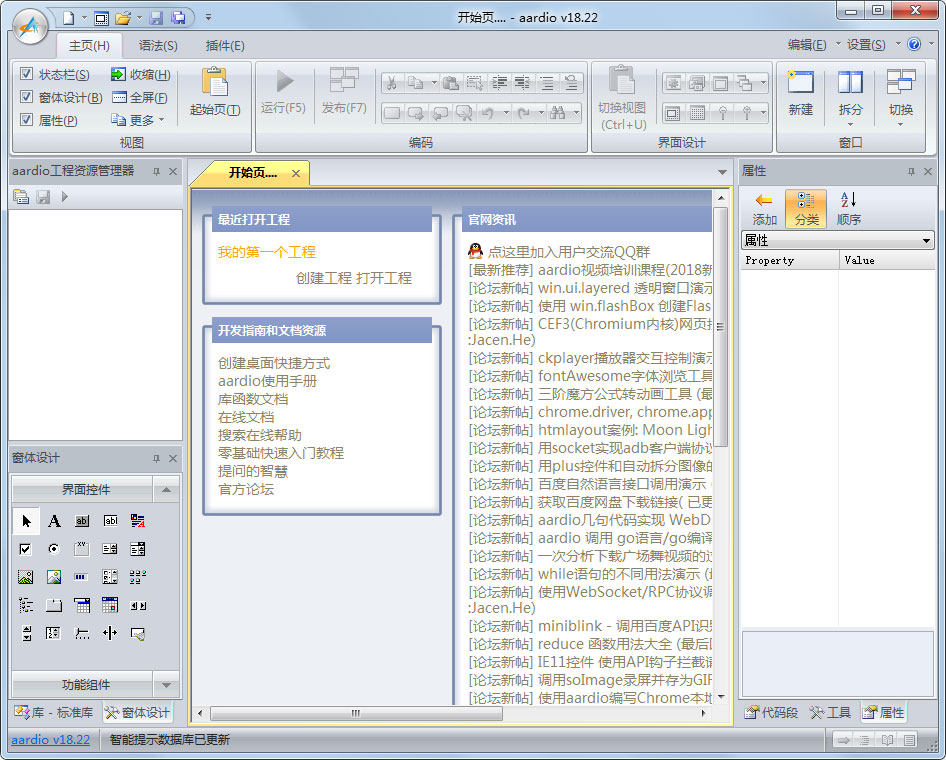Choose the tab control icon in the toolbox

[54, 605]
